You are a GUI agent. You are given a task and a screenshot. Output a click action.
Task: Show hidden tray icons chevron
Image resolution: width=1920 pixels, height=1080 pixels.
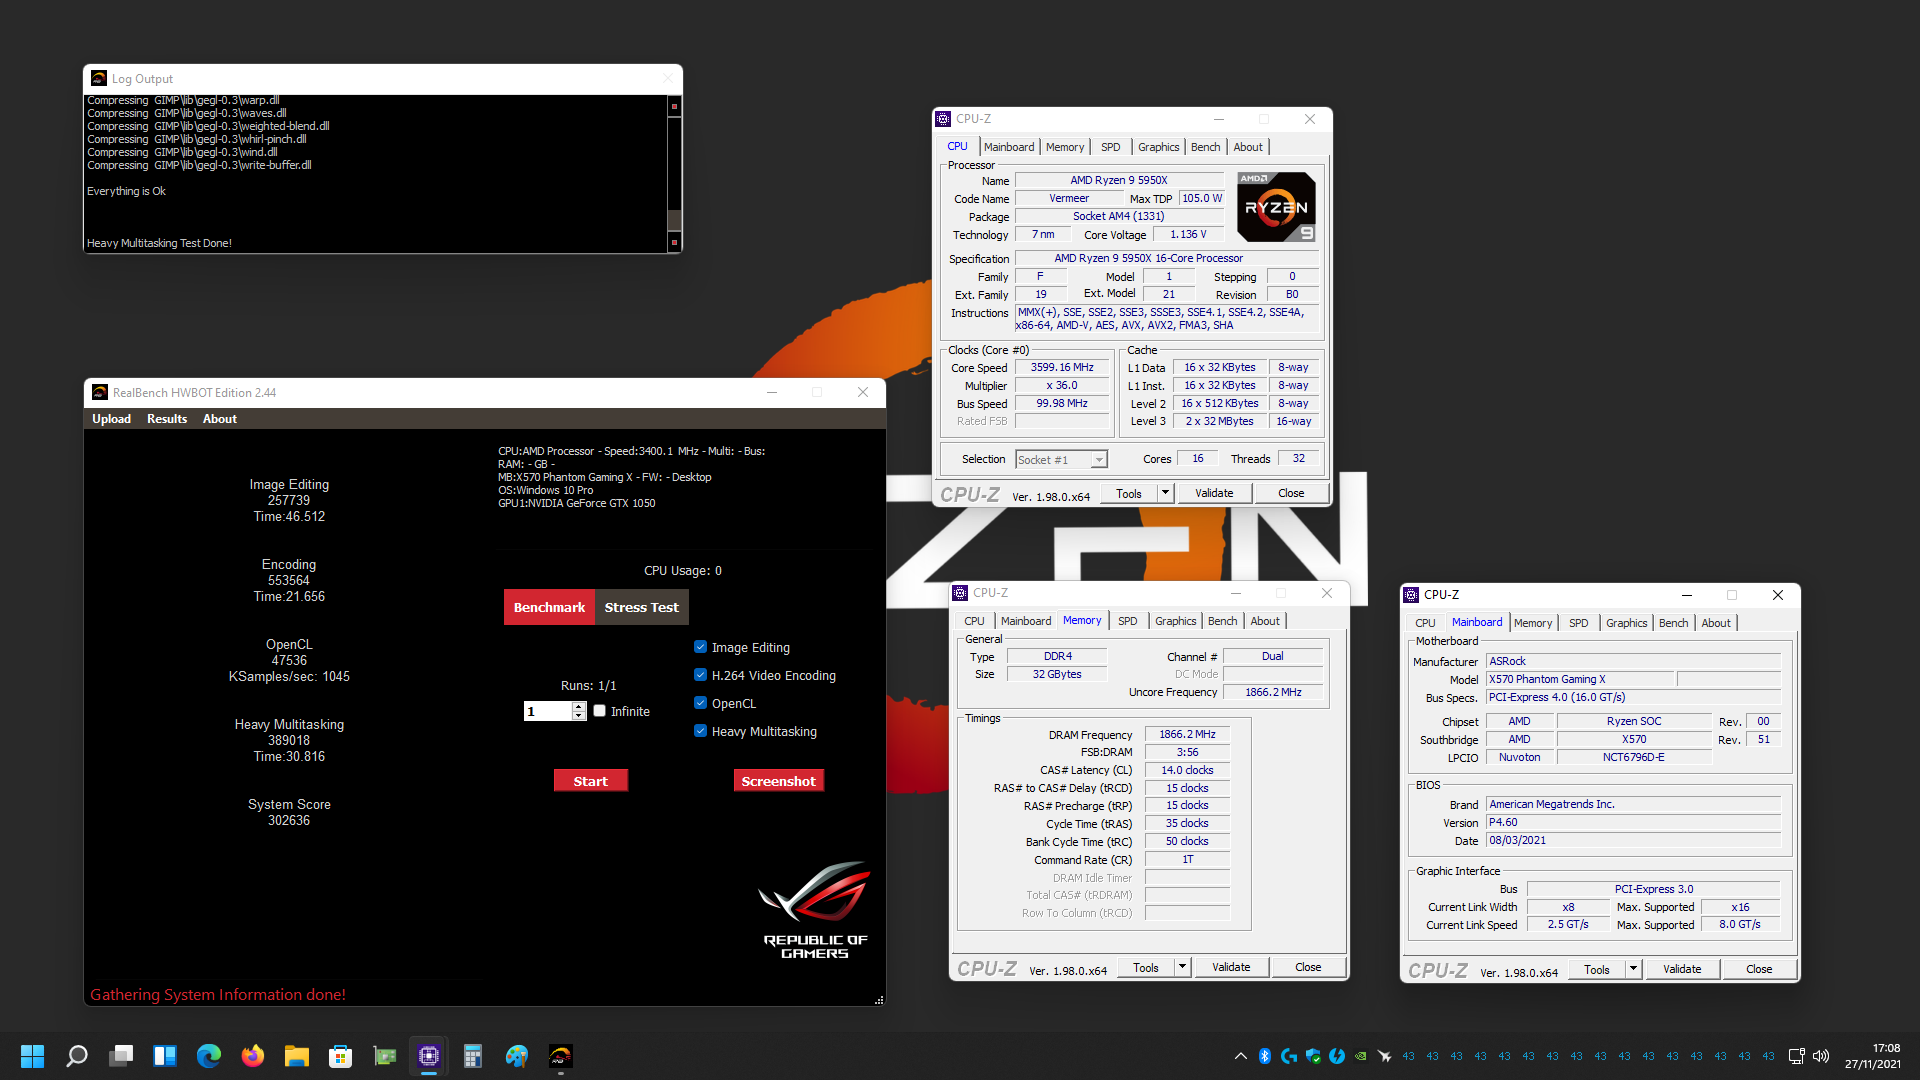[x=1241, y=1056]
